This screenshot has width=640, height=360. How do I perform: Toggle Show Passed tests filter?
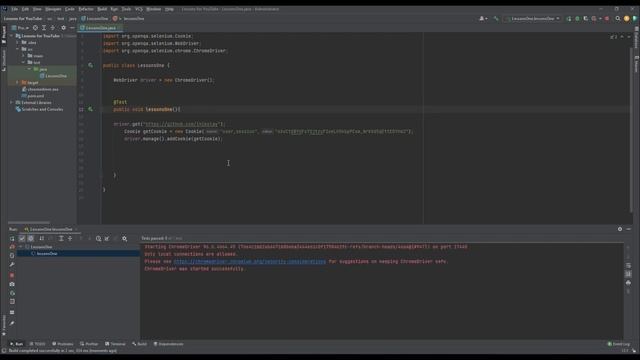(22, 238)
